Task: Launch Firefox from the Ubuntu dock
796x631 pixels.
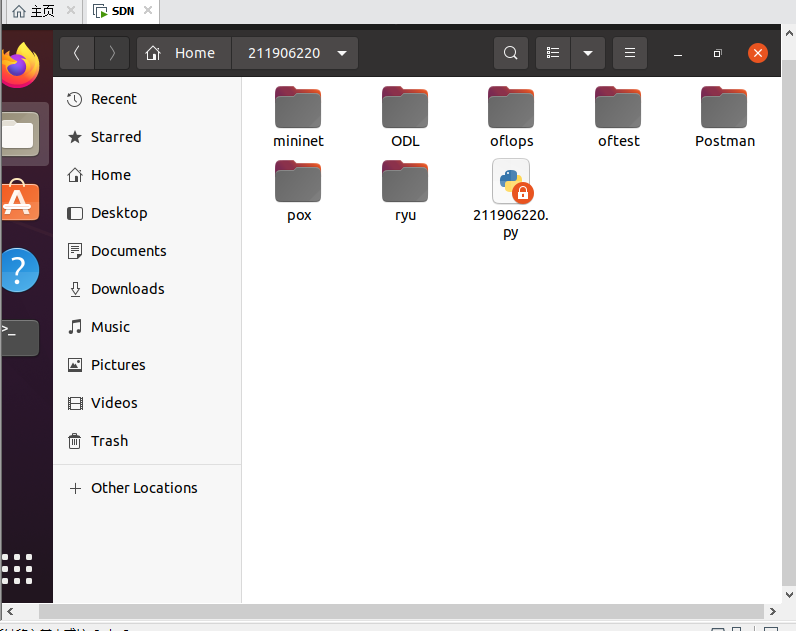Action: [x=21, y=65]
